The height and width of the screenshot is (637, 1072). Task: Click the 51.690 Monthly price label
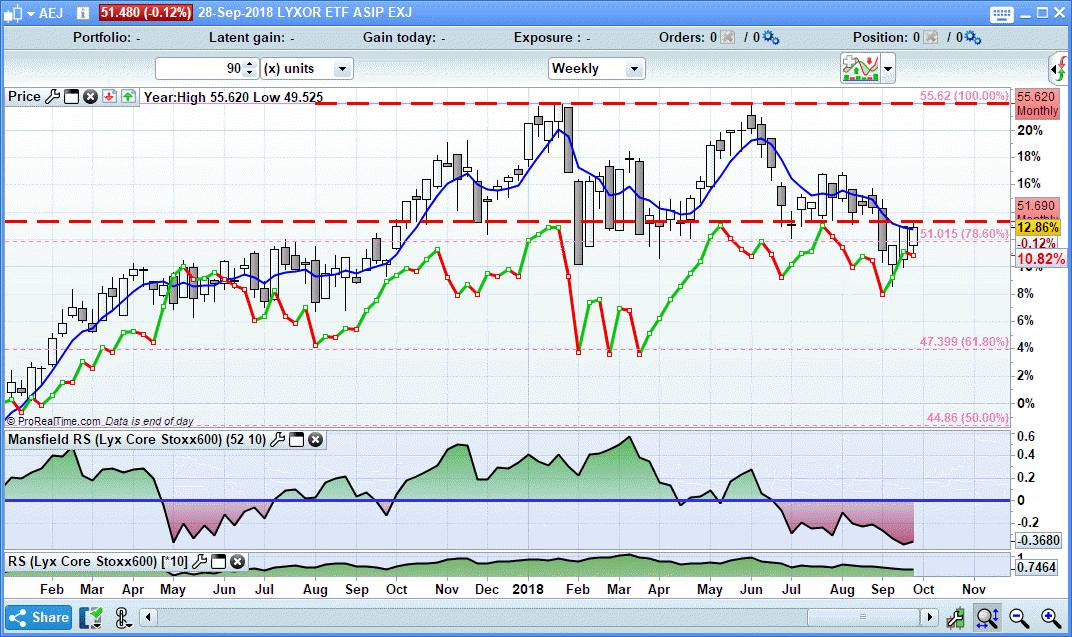click(x=1036, y=208)
